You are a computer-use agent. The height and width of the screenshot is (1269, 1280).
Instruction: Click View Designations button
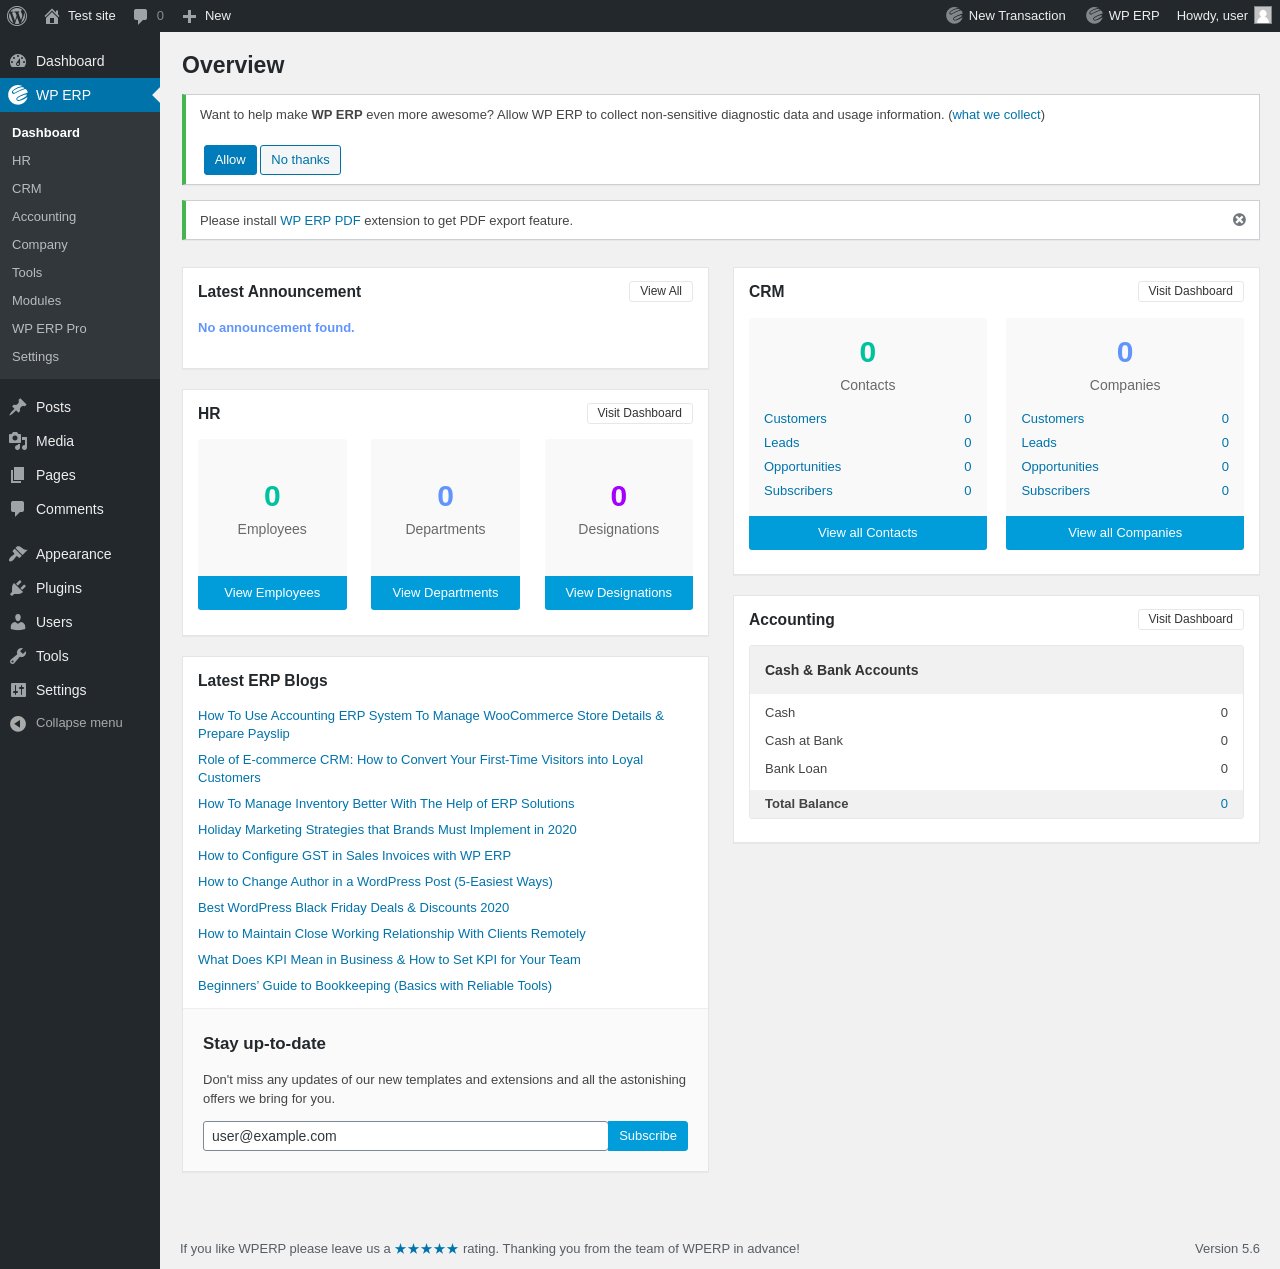[619, 593]
